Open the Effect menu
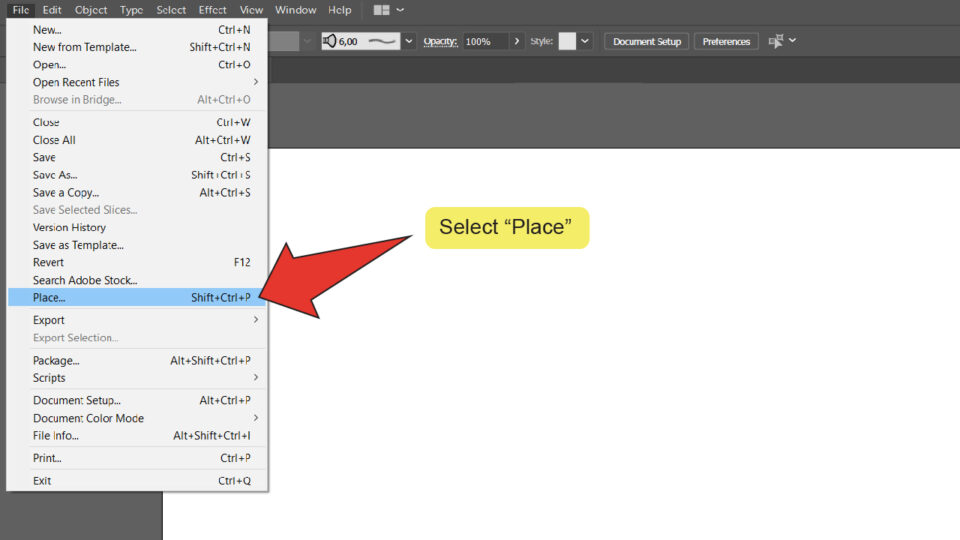Screen dimensions: 960x540 (212, 10)
